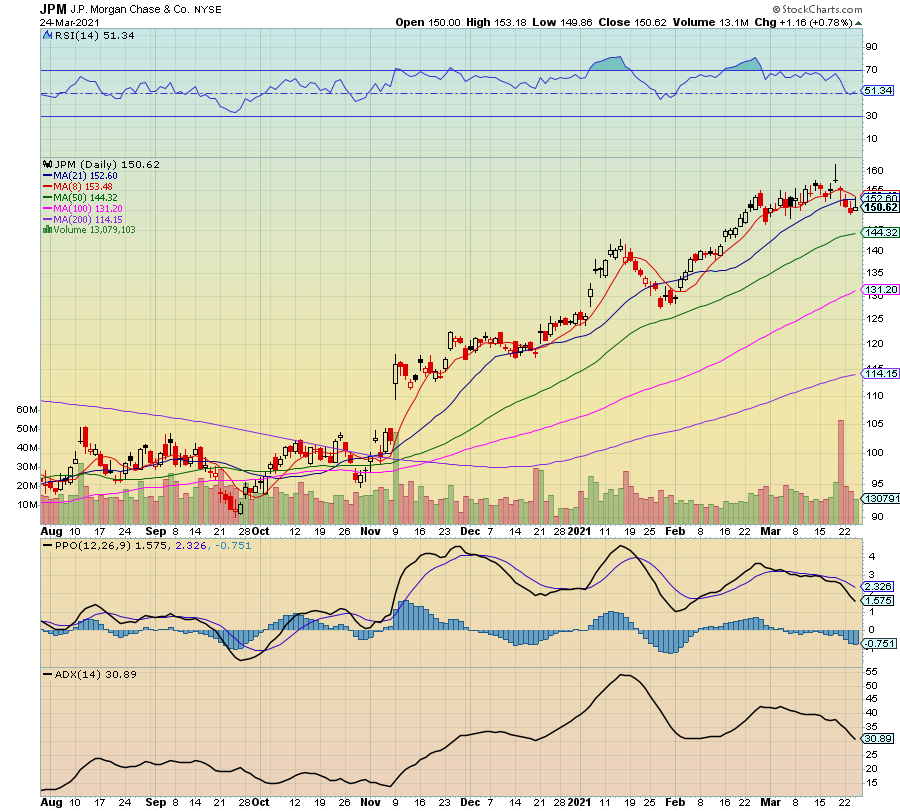900x811 pixels.
Task: Click the 24-Mar-2021 chart date
Action: (x=69, y=22)
